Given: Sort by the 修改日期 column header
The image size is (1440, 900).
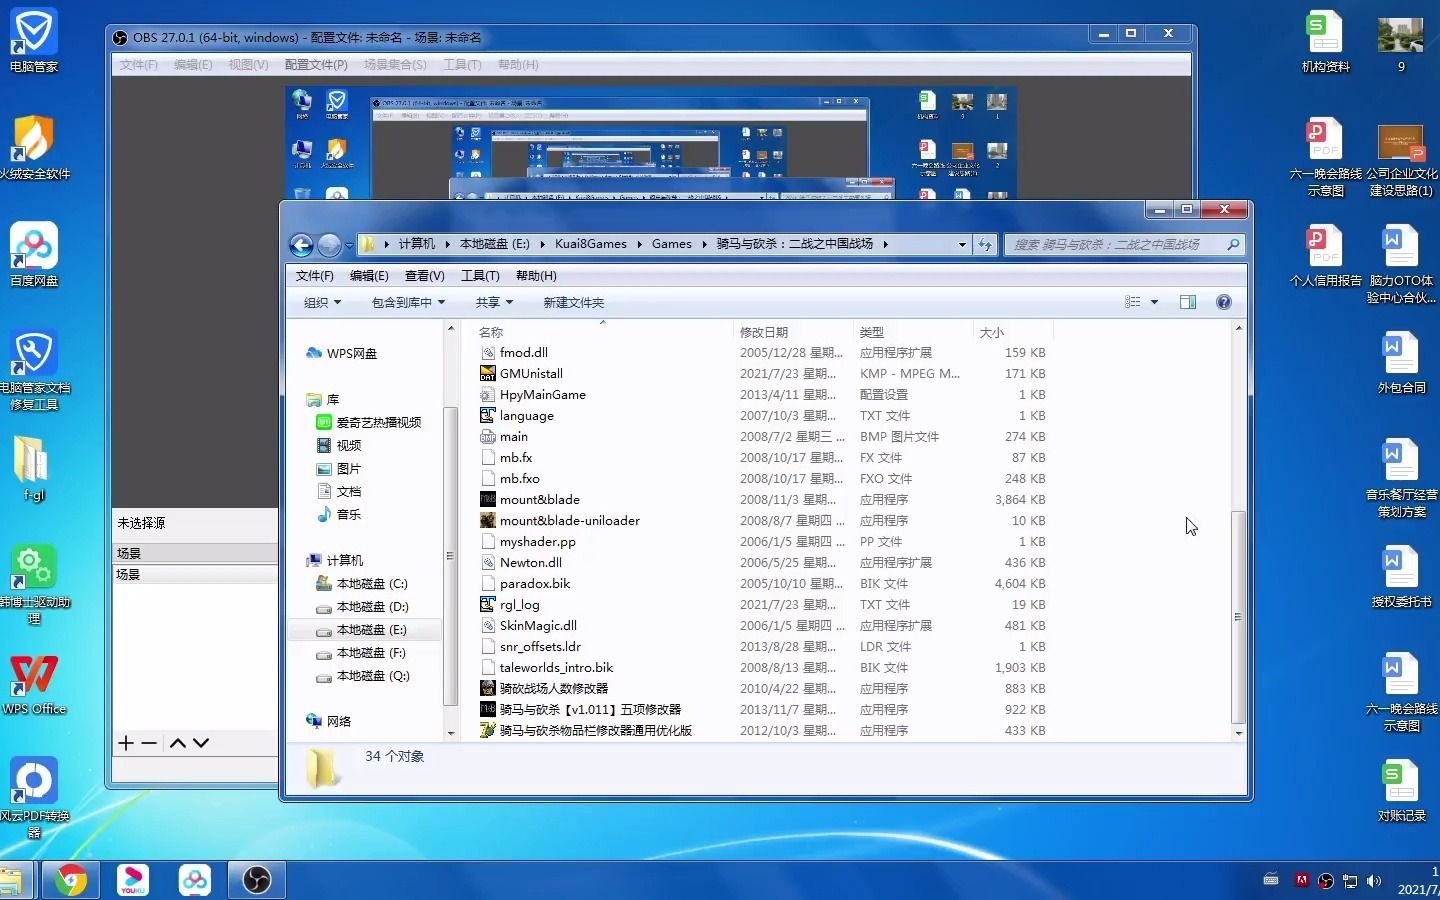Looking at the screenshot, I should pos(793,332).
